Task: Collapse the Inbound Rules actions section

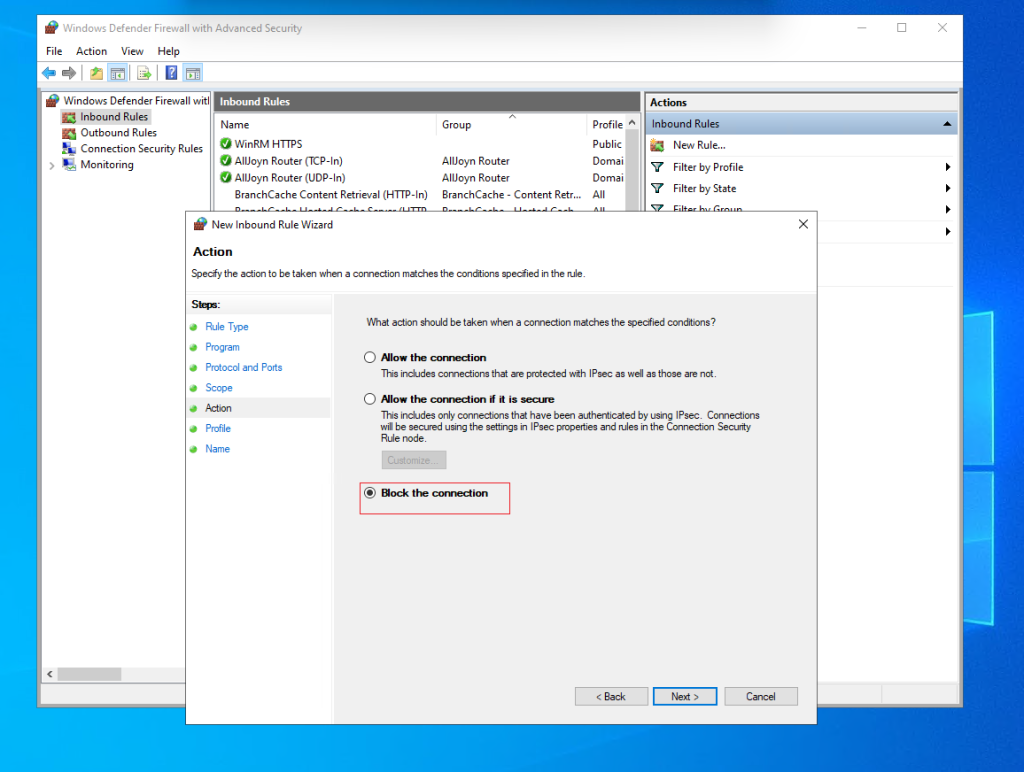Action: [x=947, y=123]
